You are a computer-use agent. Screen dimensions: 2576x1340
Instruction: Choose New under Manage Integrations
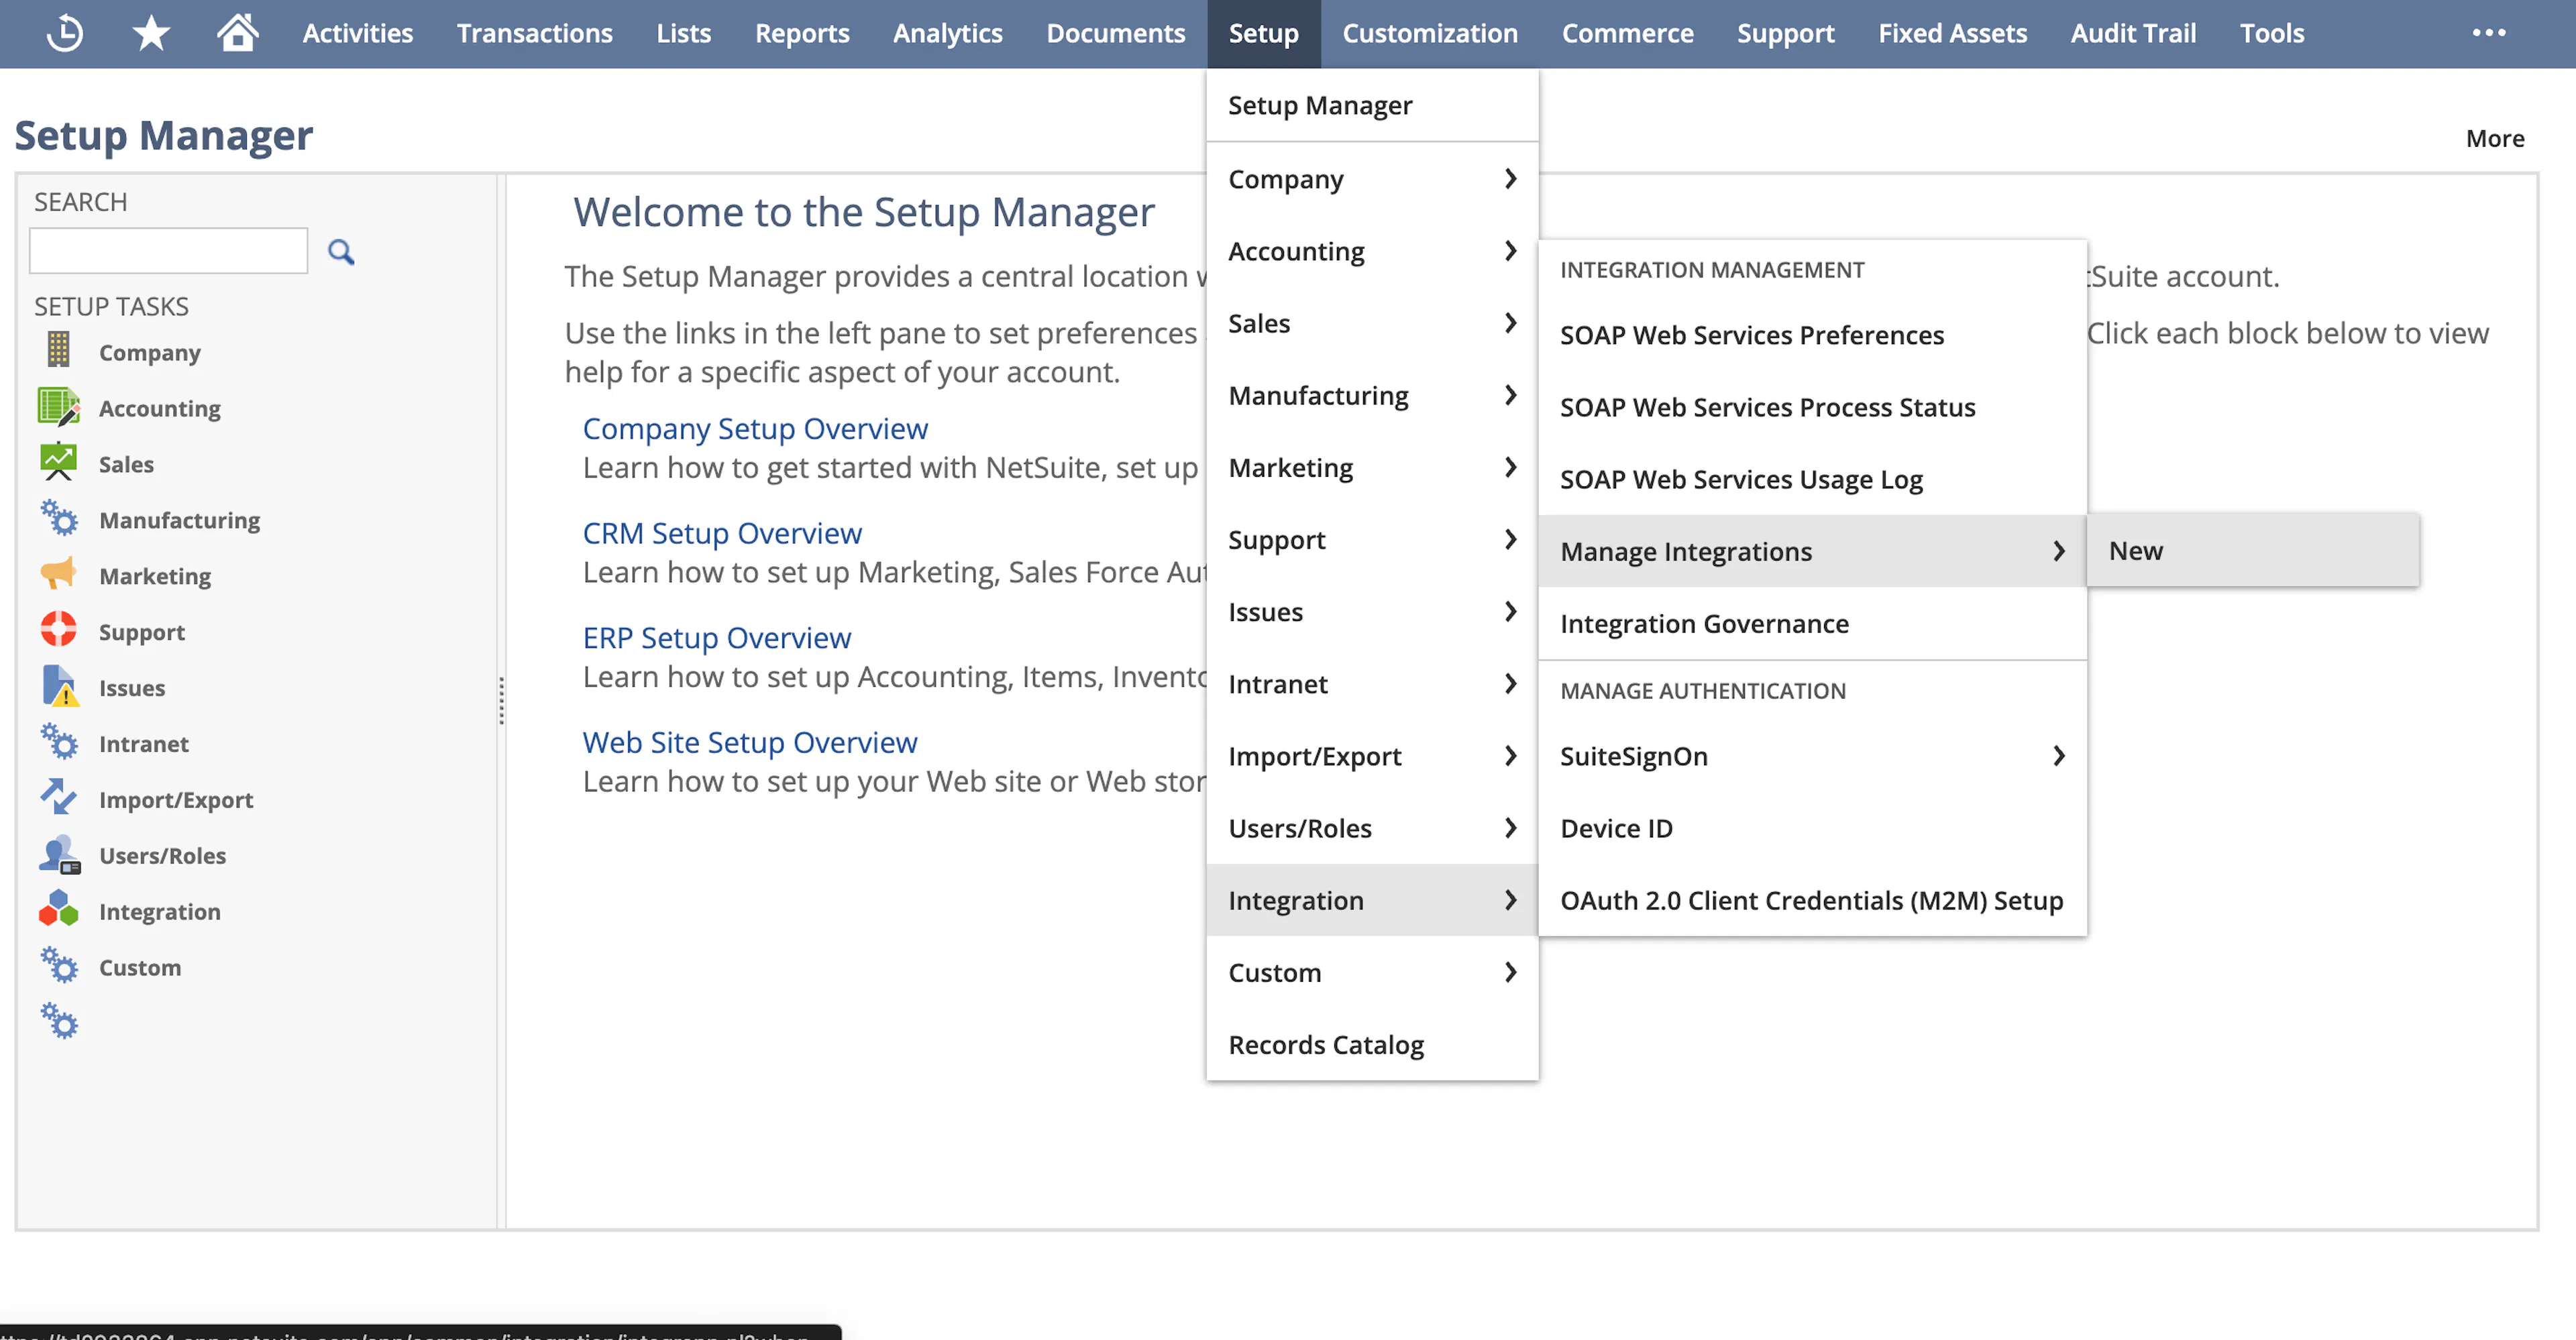(2252, 550)
